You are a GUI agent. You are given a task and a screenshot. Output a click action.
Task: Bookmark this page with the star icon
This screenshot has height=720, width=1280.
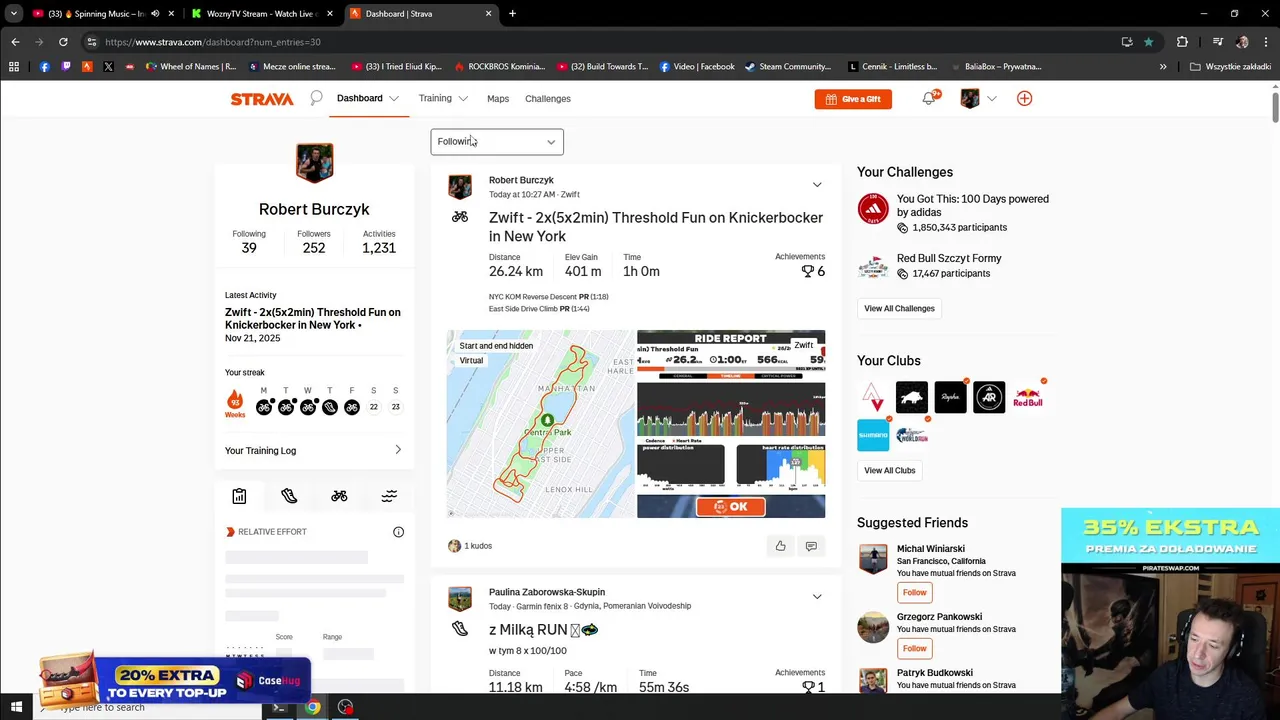1149,42
